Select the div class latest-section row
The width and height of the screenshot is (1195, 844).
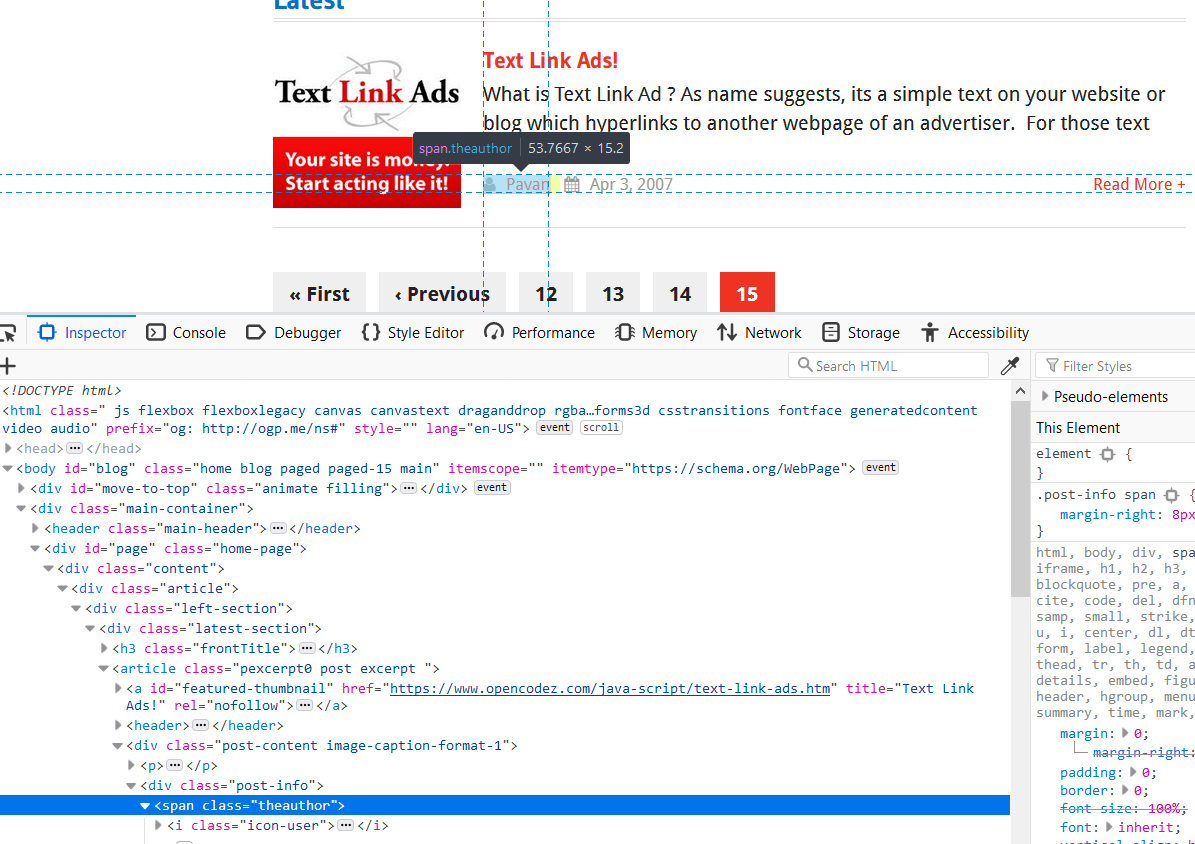pos(505,628)
